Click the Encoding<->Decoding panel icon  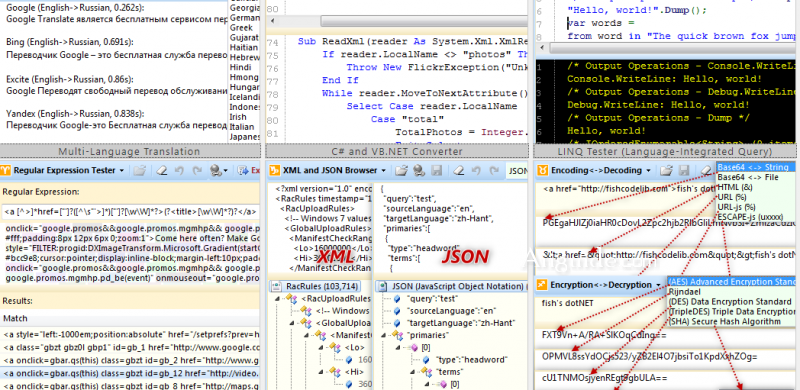point(542,170)
